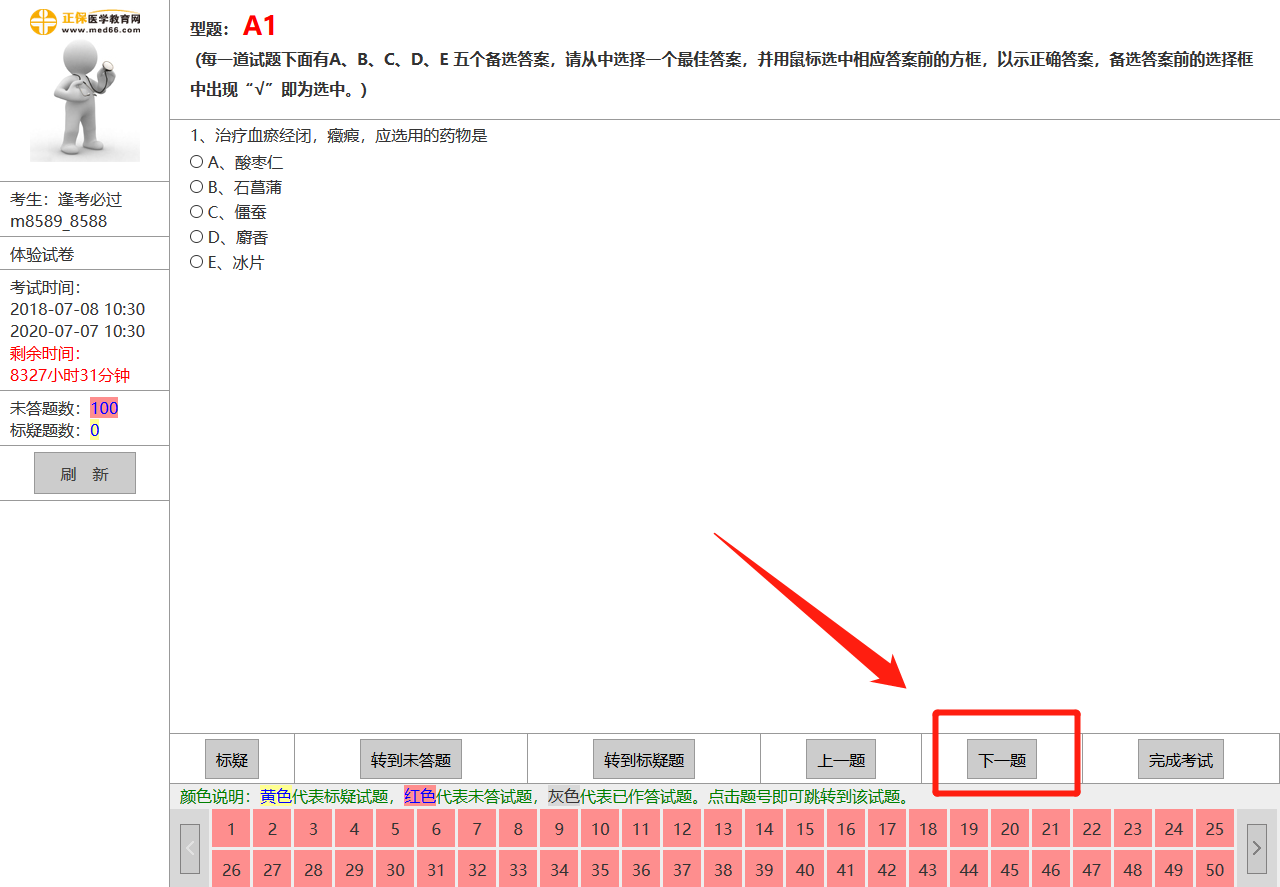Submit exam with 完成考试 button

(x=1180, y=760)
